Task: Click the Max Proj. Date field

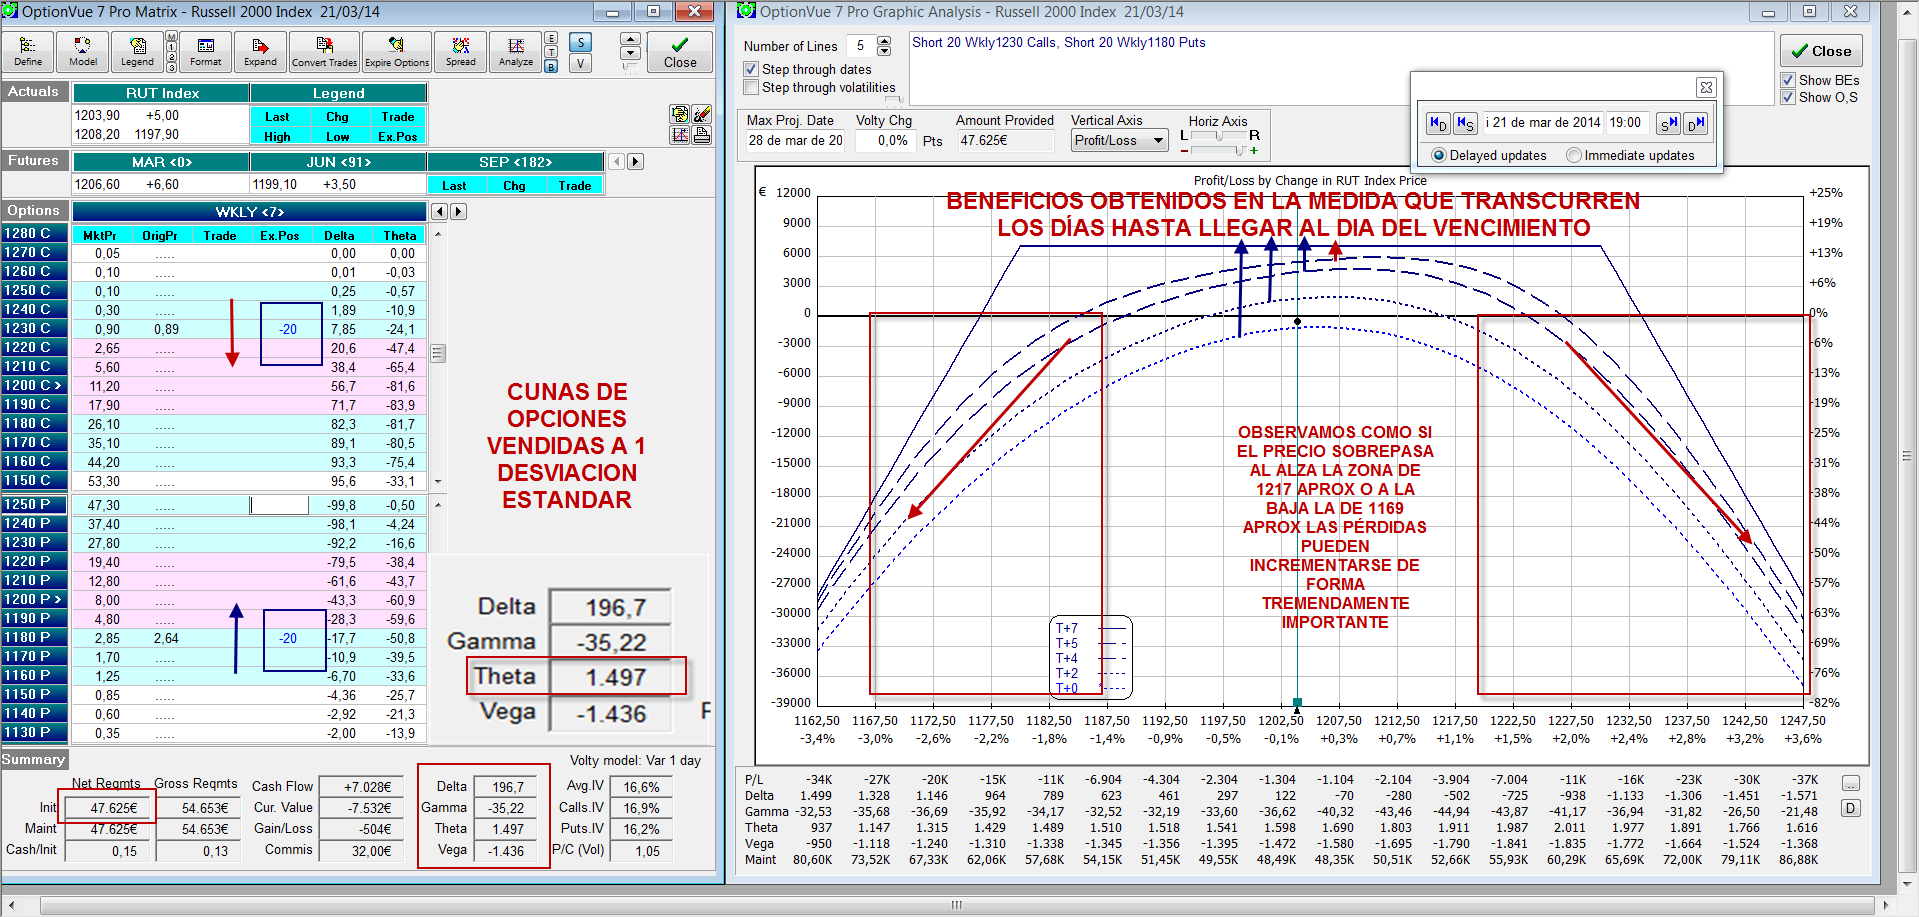Action: [795, 141]
